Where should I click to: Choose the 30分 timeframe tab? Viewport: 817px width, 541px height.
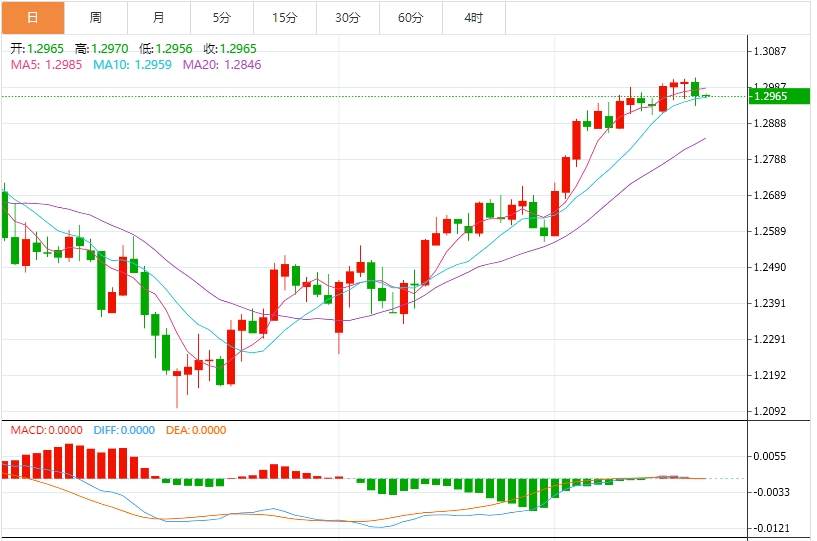[x=348, y=17]
